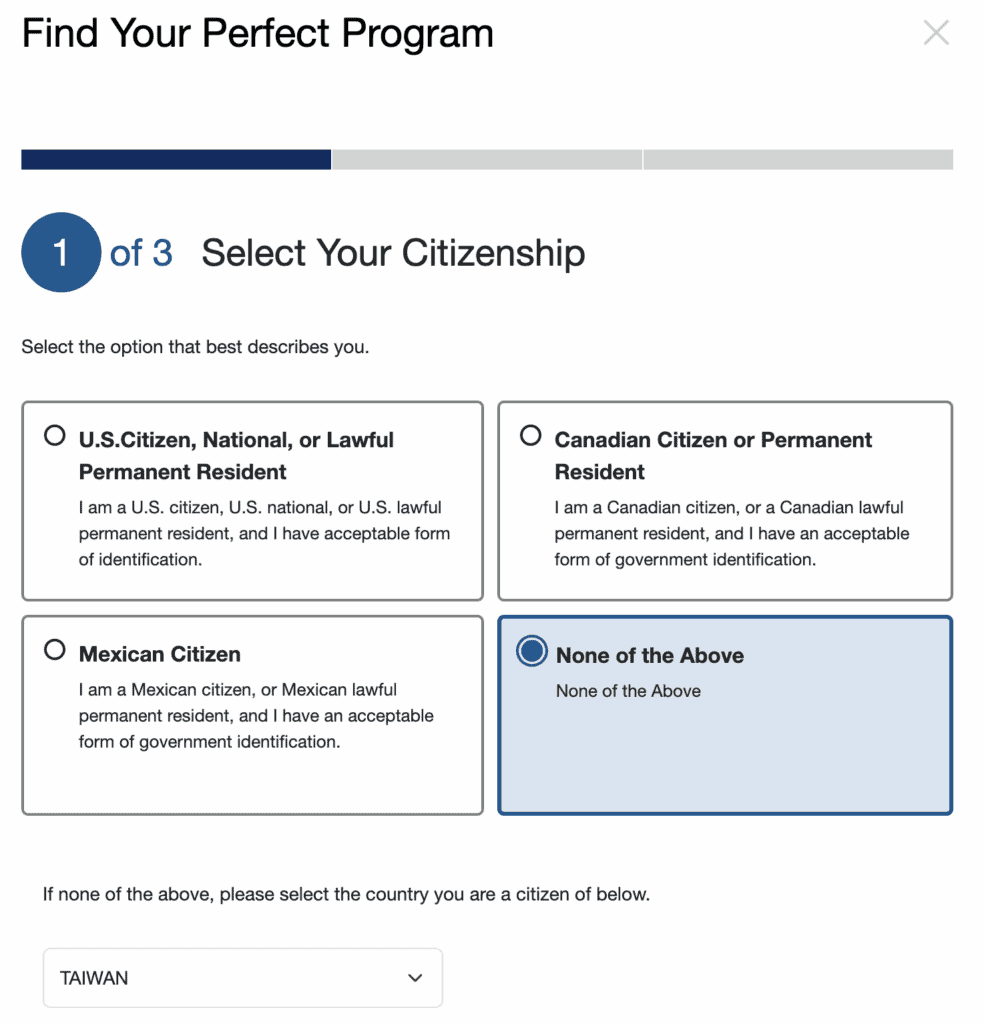This screenshot has height=1024, width=984.
Task: Click the TAIWAN text inside the dropdown
Action: click(x=93, y=978)
